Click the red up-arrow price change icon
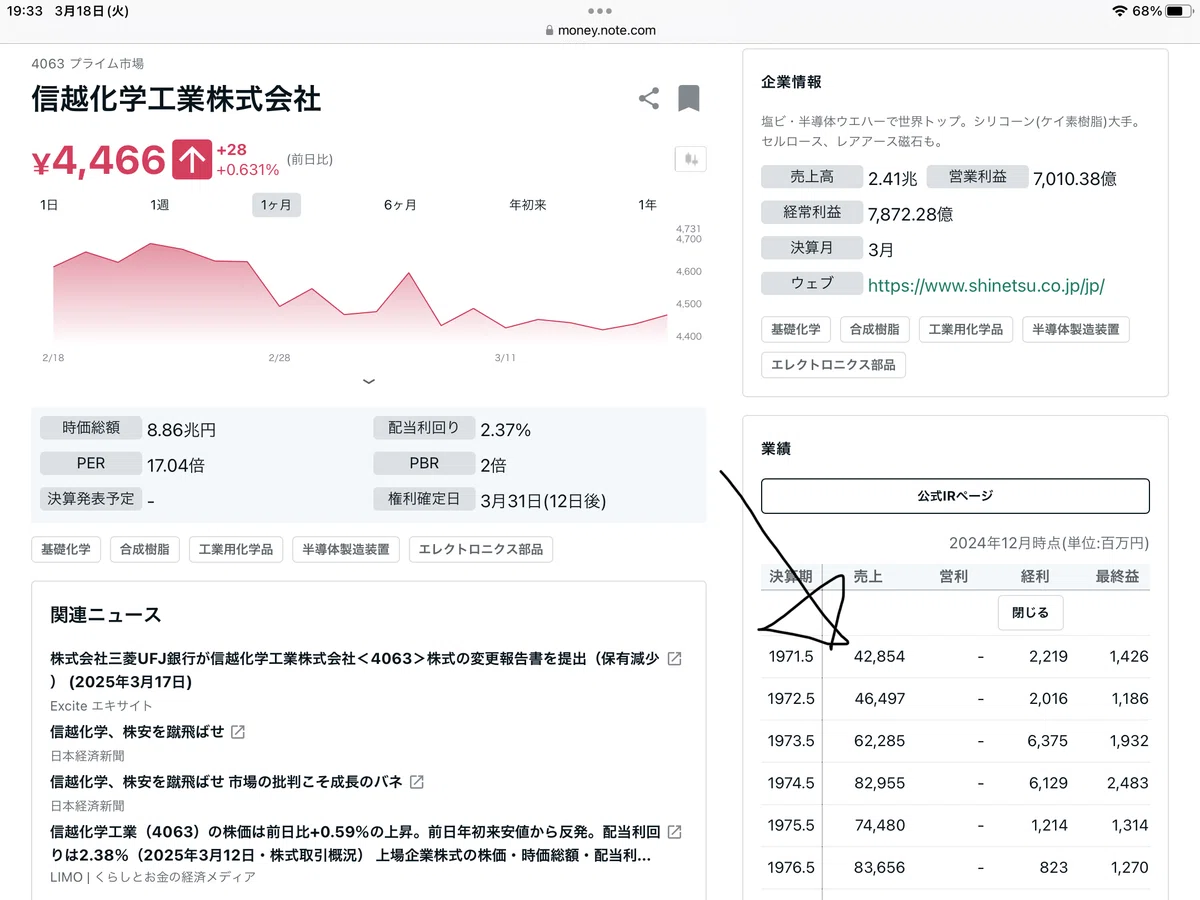Viewport: 1200px width, 900px height. (x=191, y=160)
